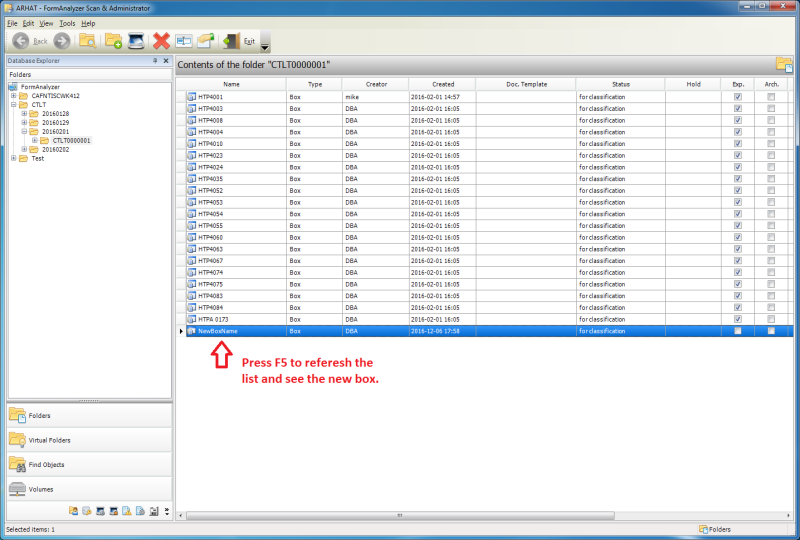Click the horizontal scrollbar thumb
800x540 pixels.
pos(400,516)
